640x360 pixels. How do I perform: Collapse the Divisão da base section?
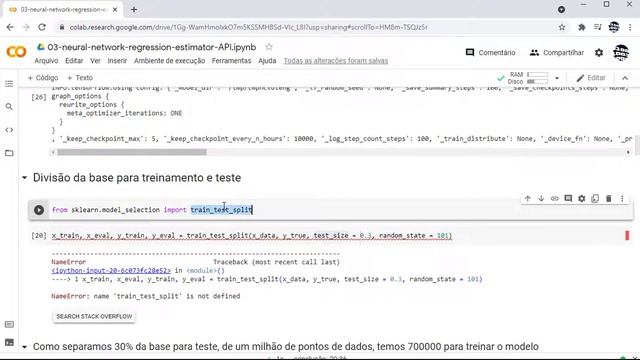24,178
